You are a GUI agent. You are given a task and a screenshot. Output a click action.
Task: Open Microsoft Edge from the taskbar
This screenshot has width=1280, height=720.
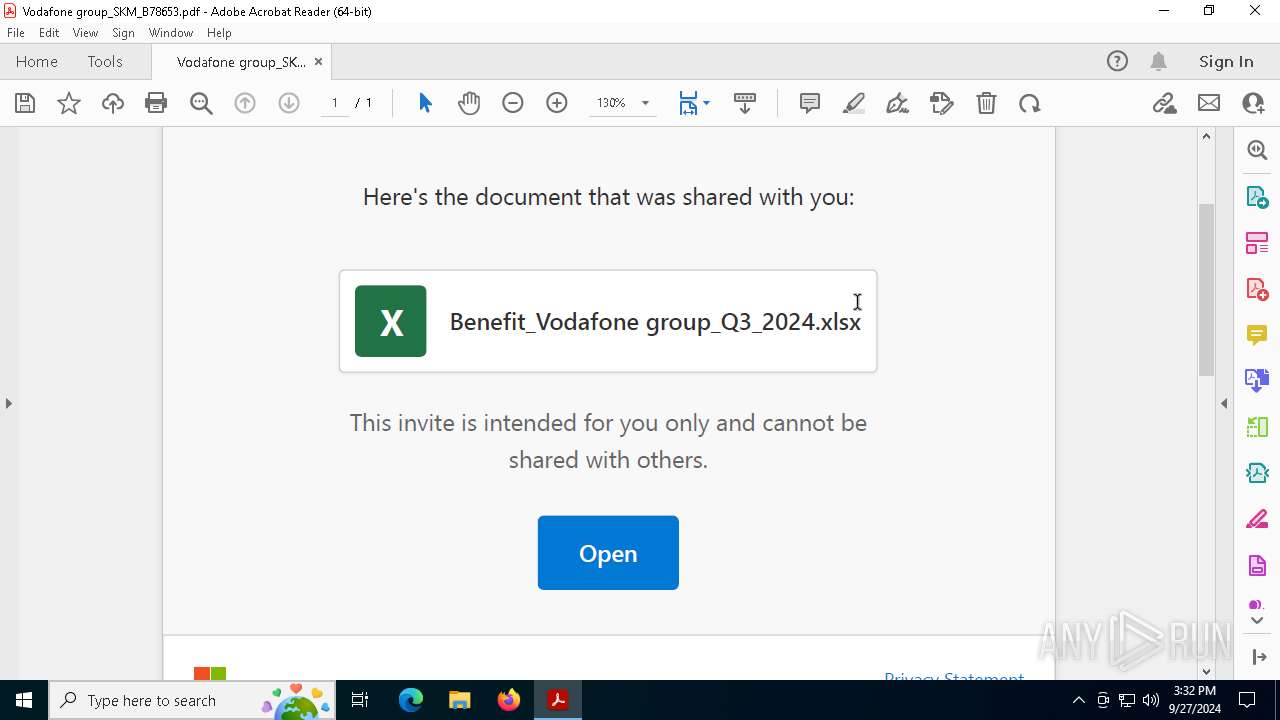[411, 700]
